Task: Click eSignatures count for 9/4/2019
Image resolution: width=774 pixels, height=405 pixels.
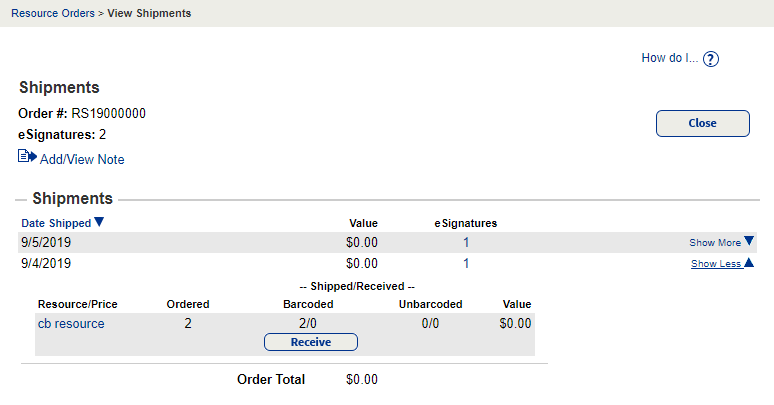Action: click(465, 264)
